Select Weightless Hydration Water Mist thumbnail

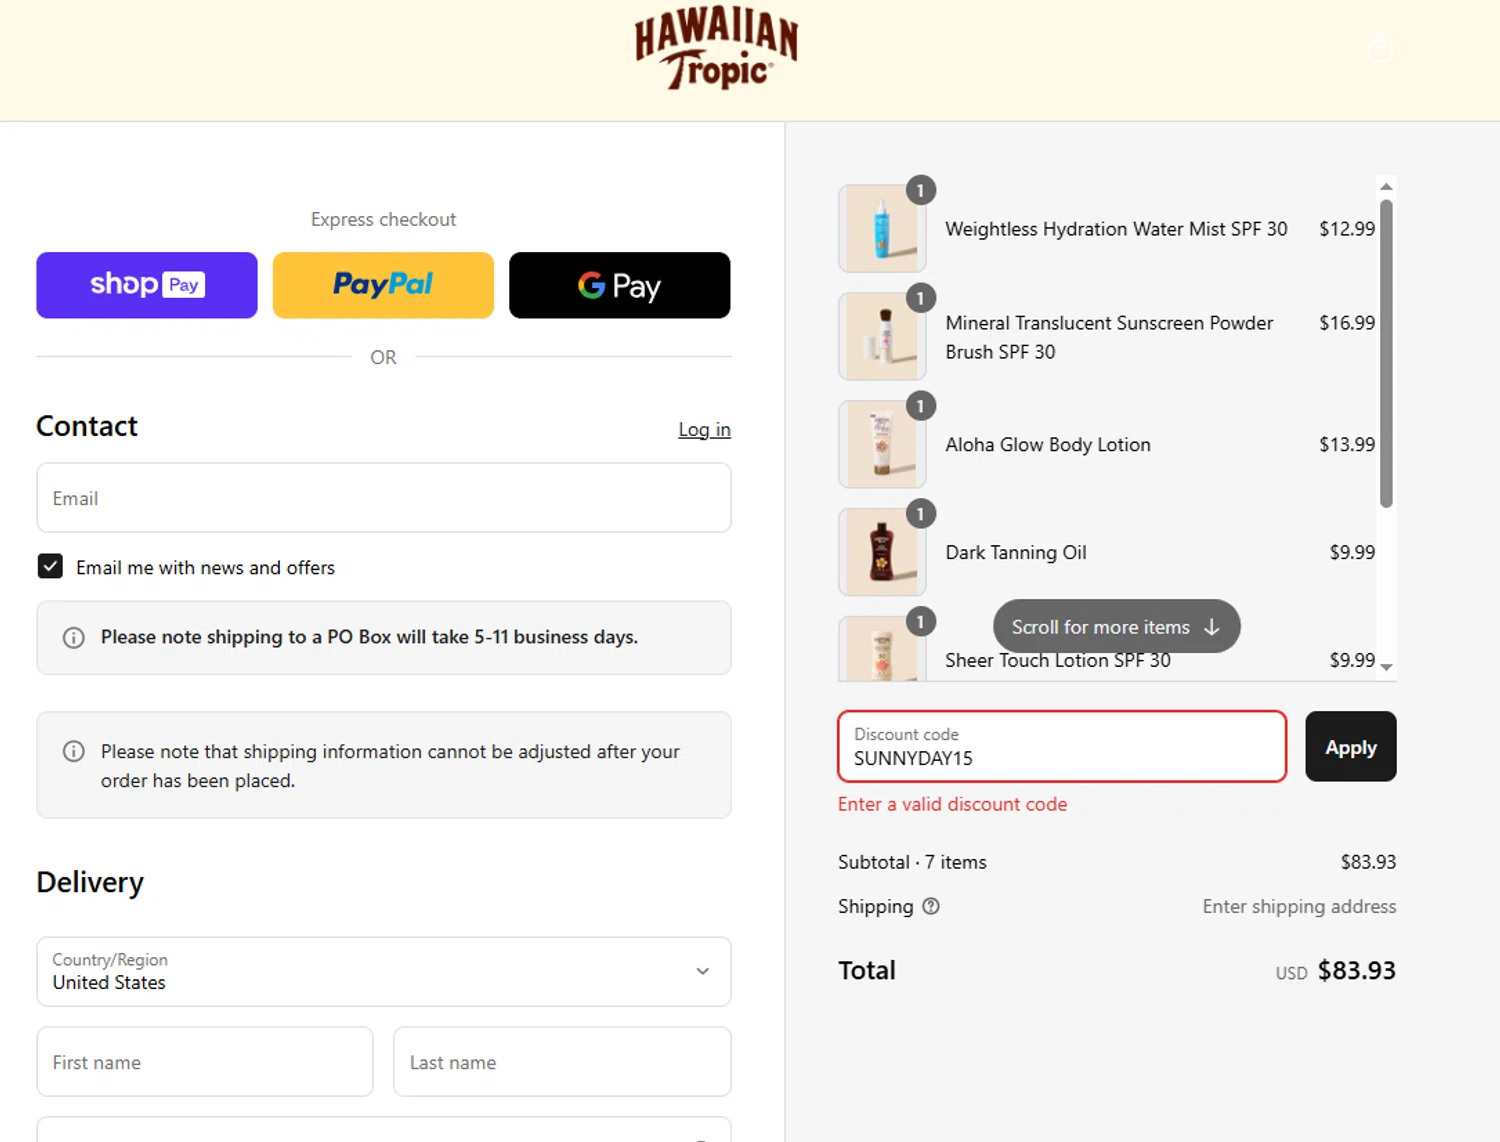point(882,229)
